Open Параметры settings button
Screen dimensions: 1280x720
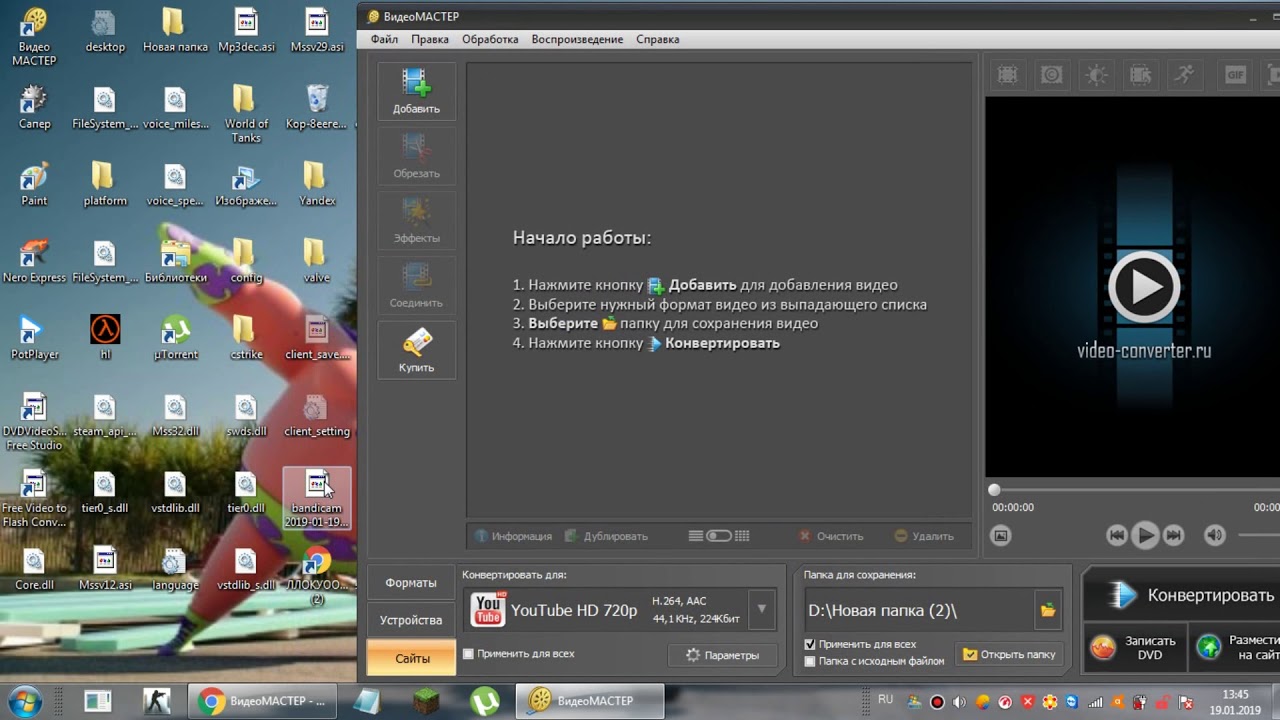point(722,655)
